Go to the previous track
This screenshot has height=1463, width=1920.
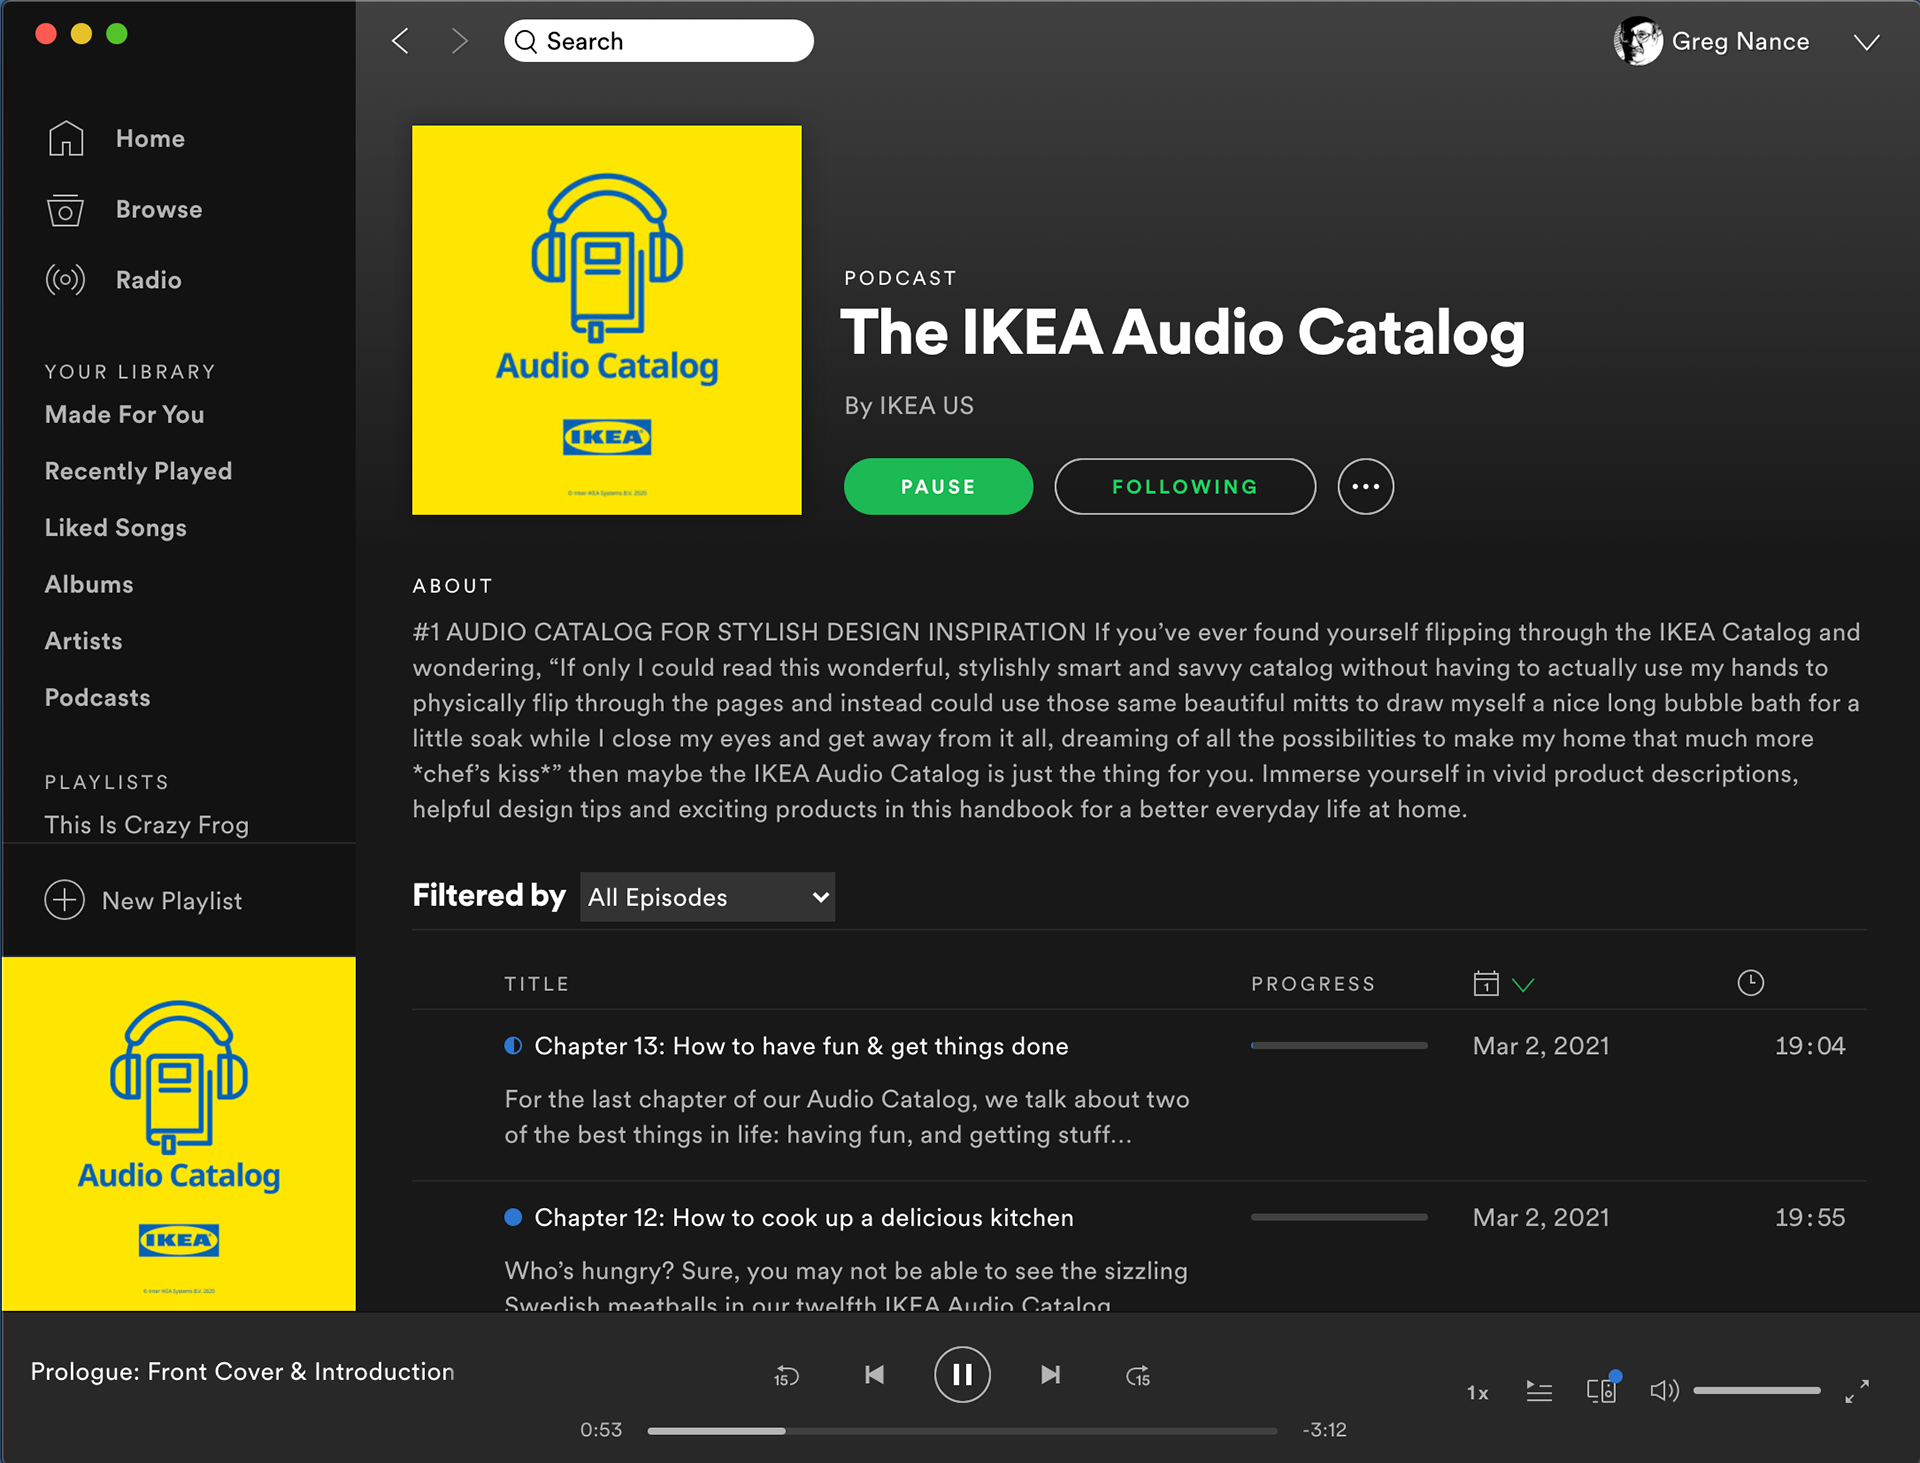click(x=874, y=1375)
